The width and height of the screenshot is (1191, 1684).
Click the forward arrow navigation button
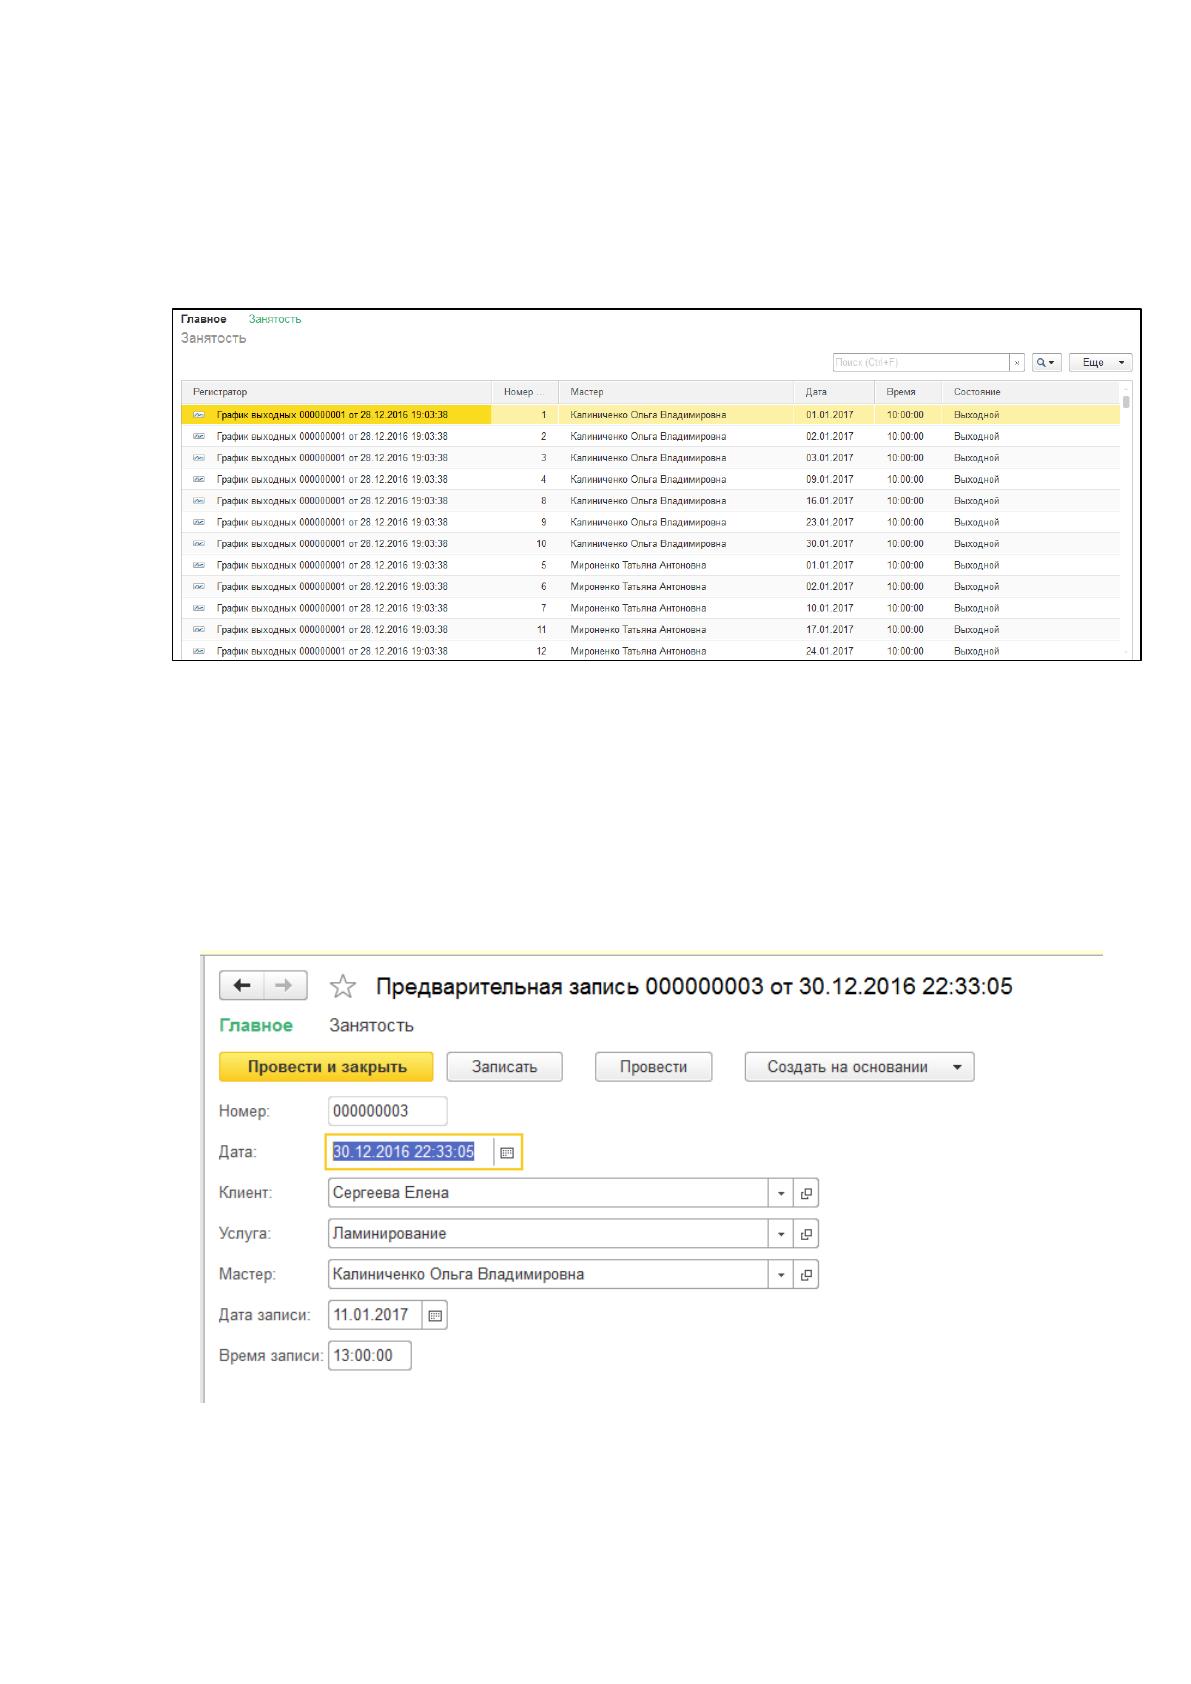point(285,986)
